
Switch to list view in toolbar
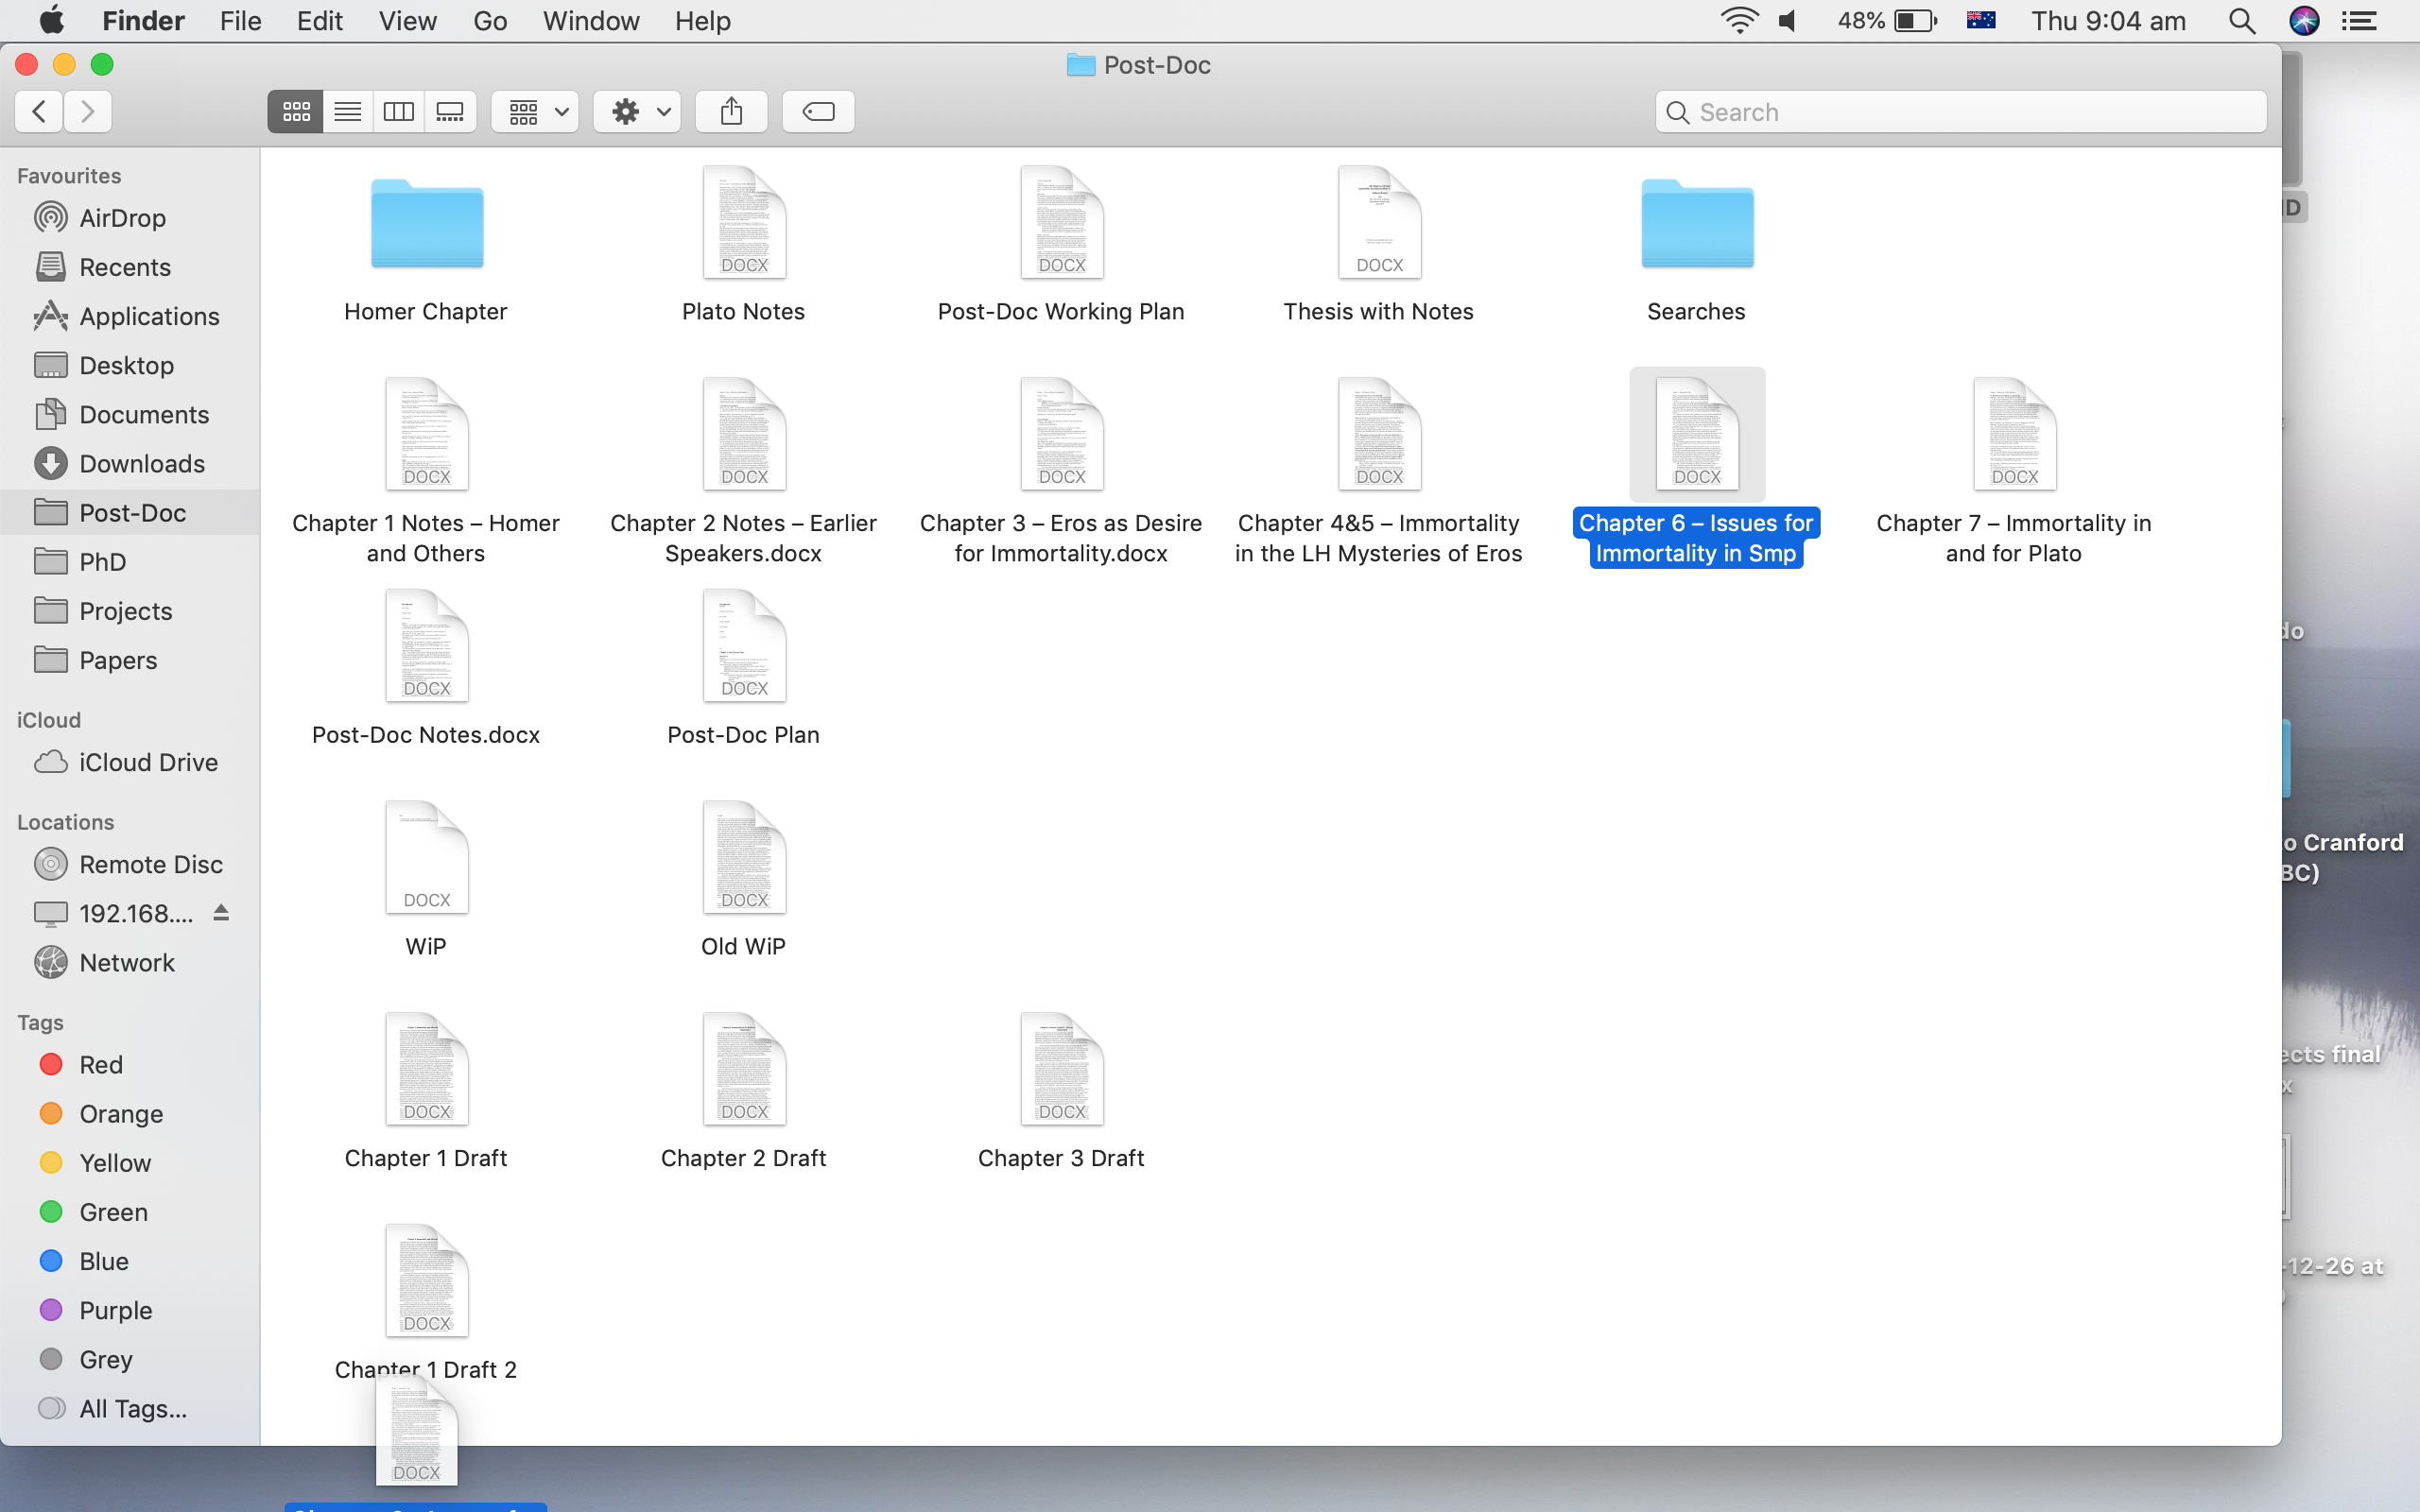(347, 111)
